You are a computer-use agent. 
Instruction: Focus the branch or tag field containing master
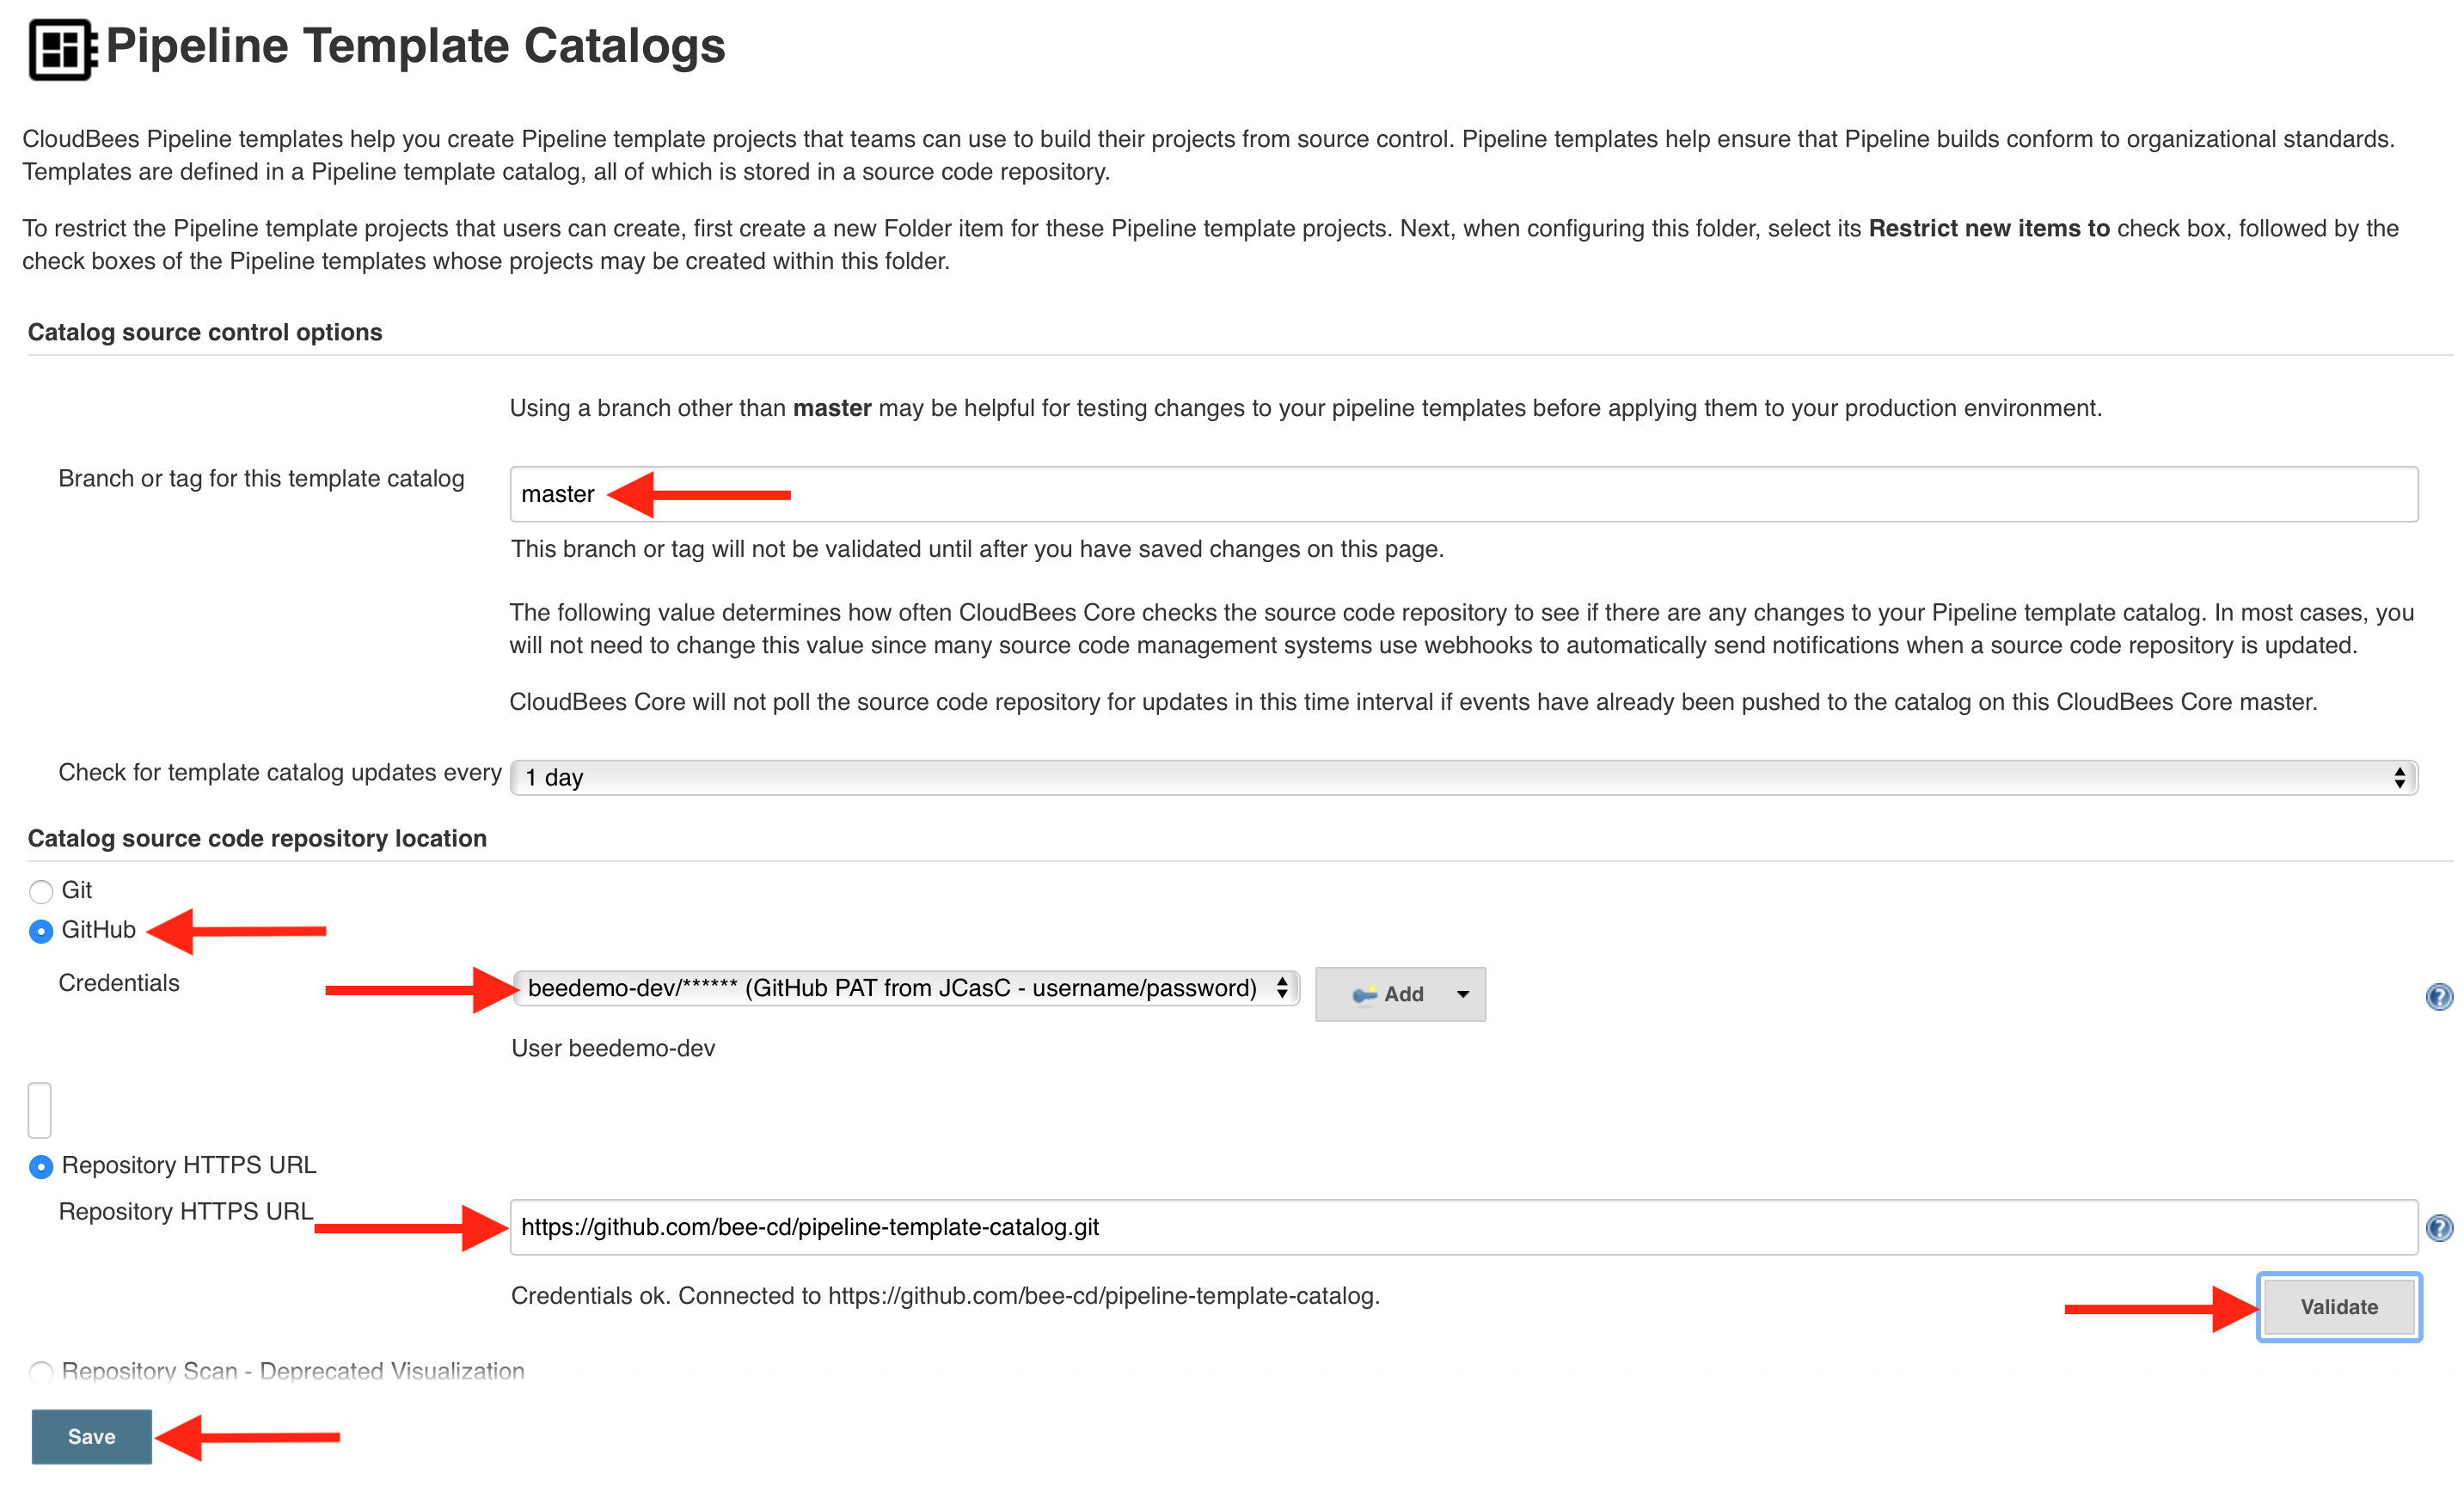point(1464,494)
